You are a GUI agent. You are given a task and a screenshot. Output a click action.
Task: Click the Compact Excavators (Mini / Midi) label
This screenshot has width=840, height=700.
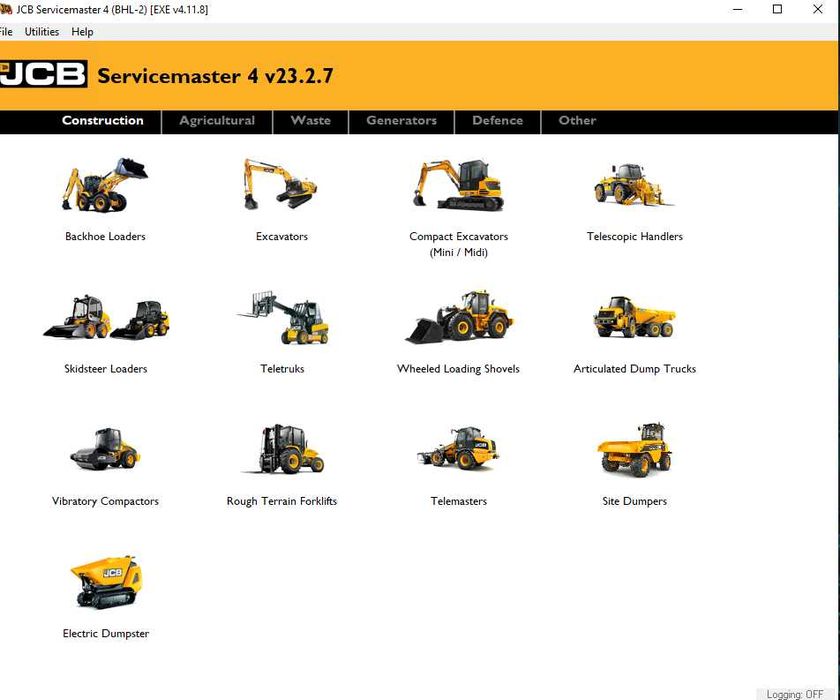click(x=459, y=244)
